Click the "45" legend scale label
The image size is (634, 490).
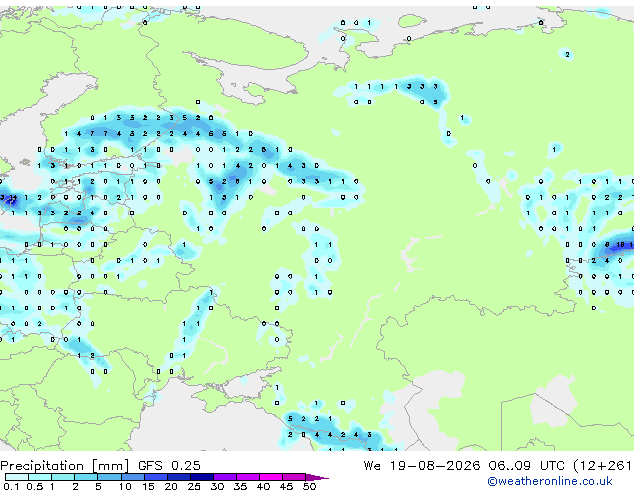point(286,486)
